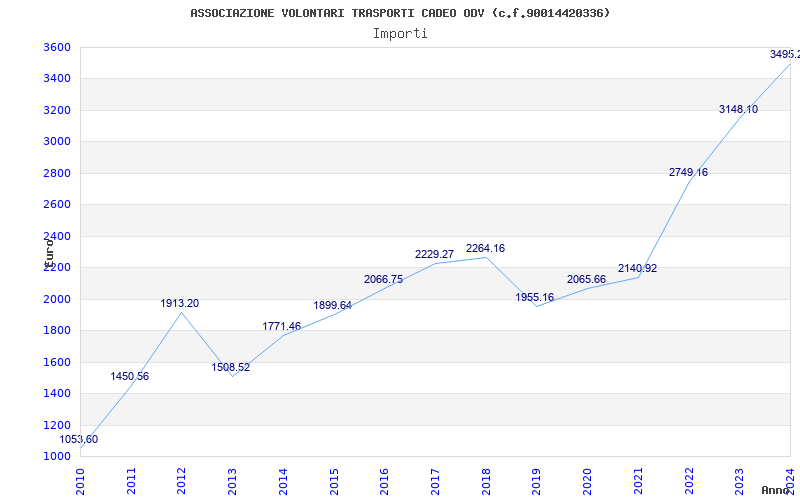Select the 2229.27 data label
The image size is (800, 500).
click(x=434, y=254)
